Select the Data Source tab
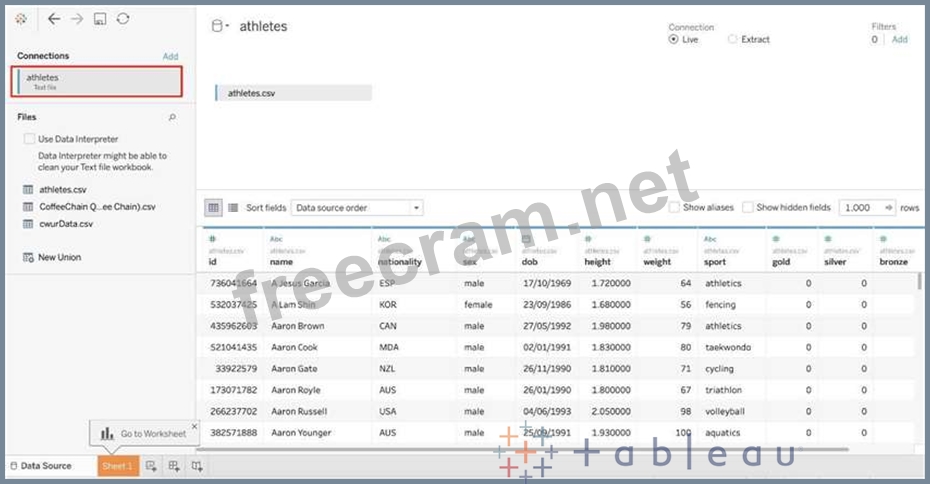 (x=40, y=466)
